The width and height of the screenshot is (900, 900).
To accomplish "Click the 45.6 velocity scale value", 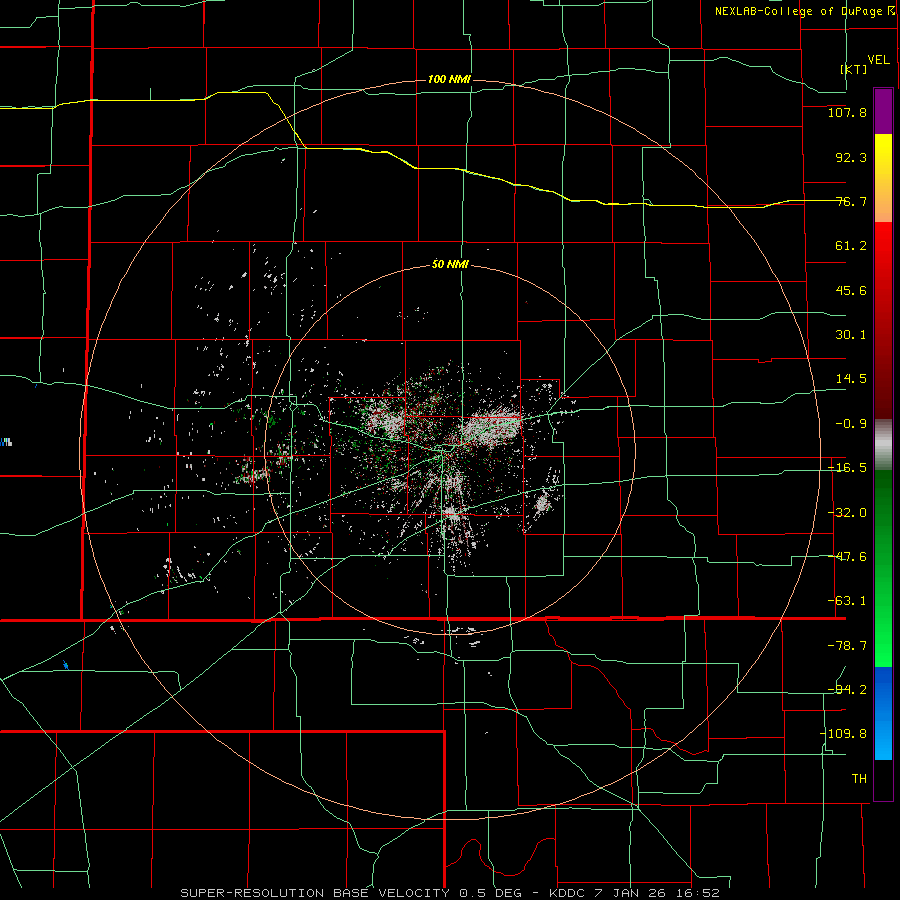I will tap(851, 290).
